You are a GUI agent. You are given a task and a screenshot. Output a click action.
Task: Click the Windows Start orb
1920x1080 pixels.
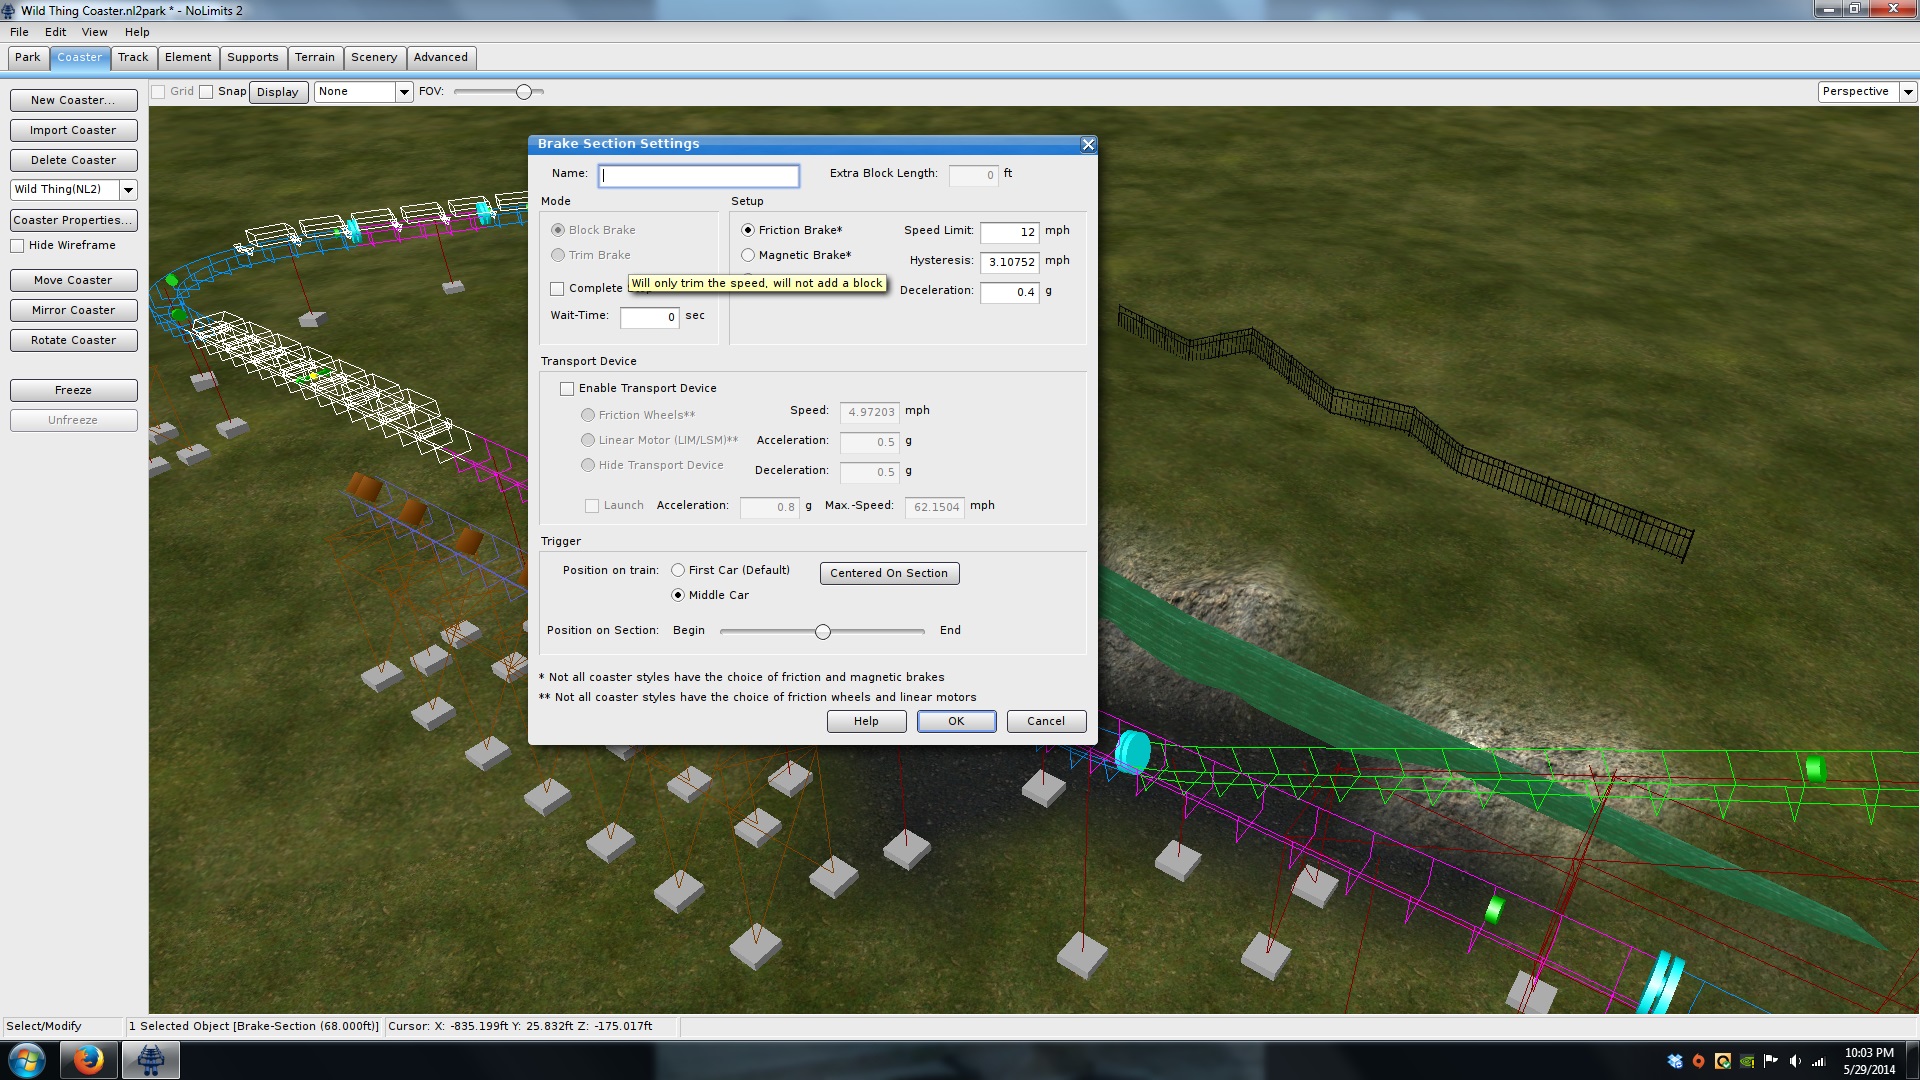pyautogui.click(x=27, y=1060)
